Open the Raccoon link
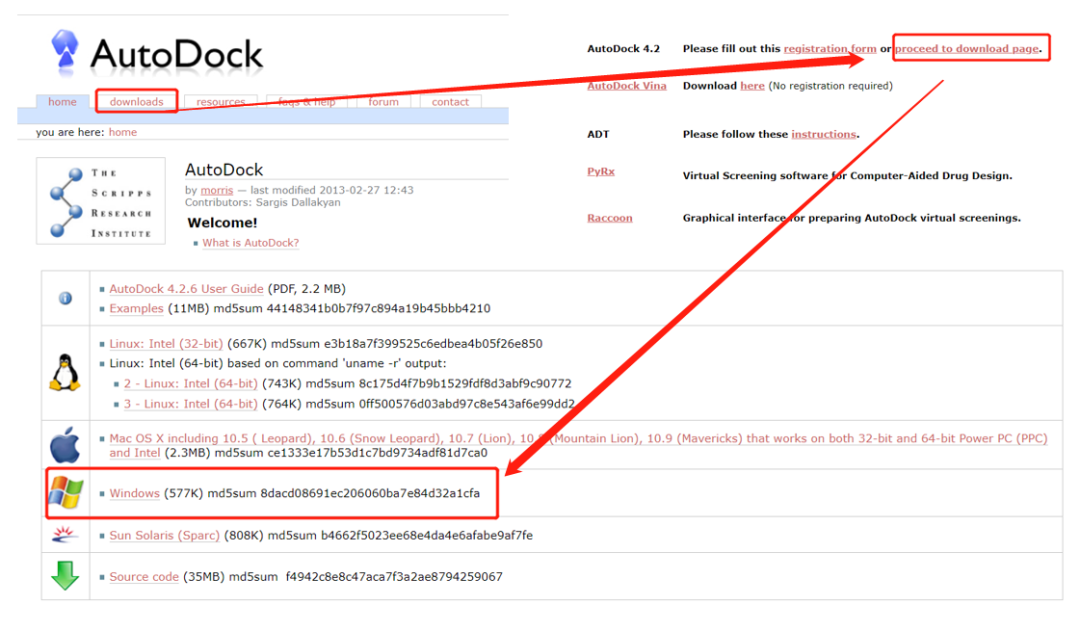Viewport: 1080px width, 631px height. pyautogui.click(x=610, y=218)
